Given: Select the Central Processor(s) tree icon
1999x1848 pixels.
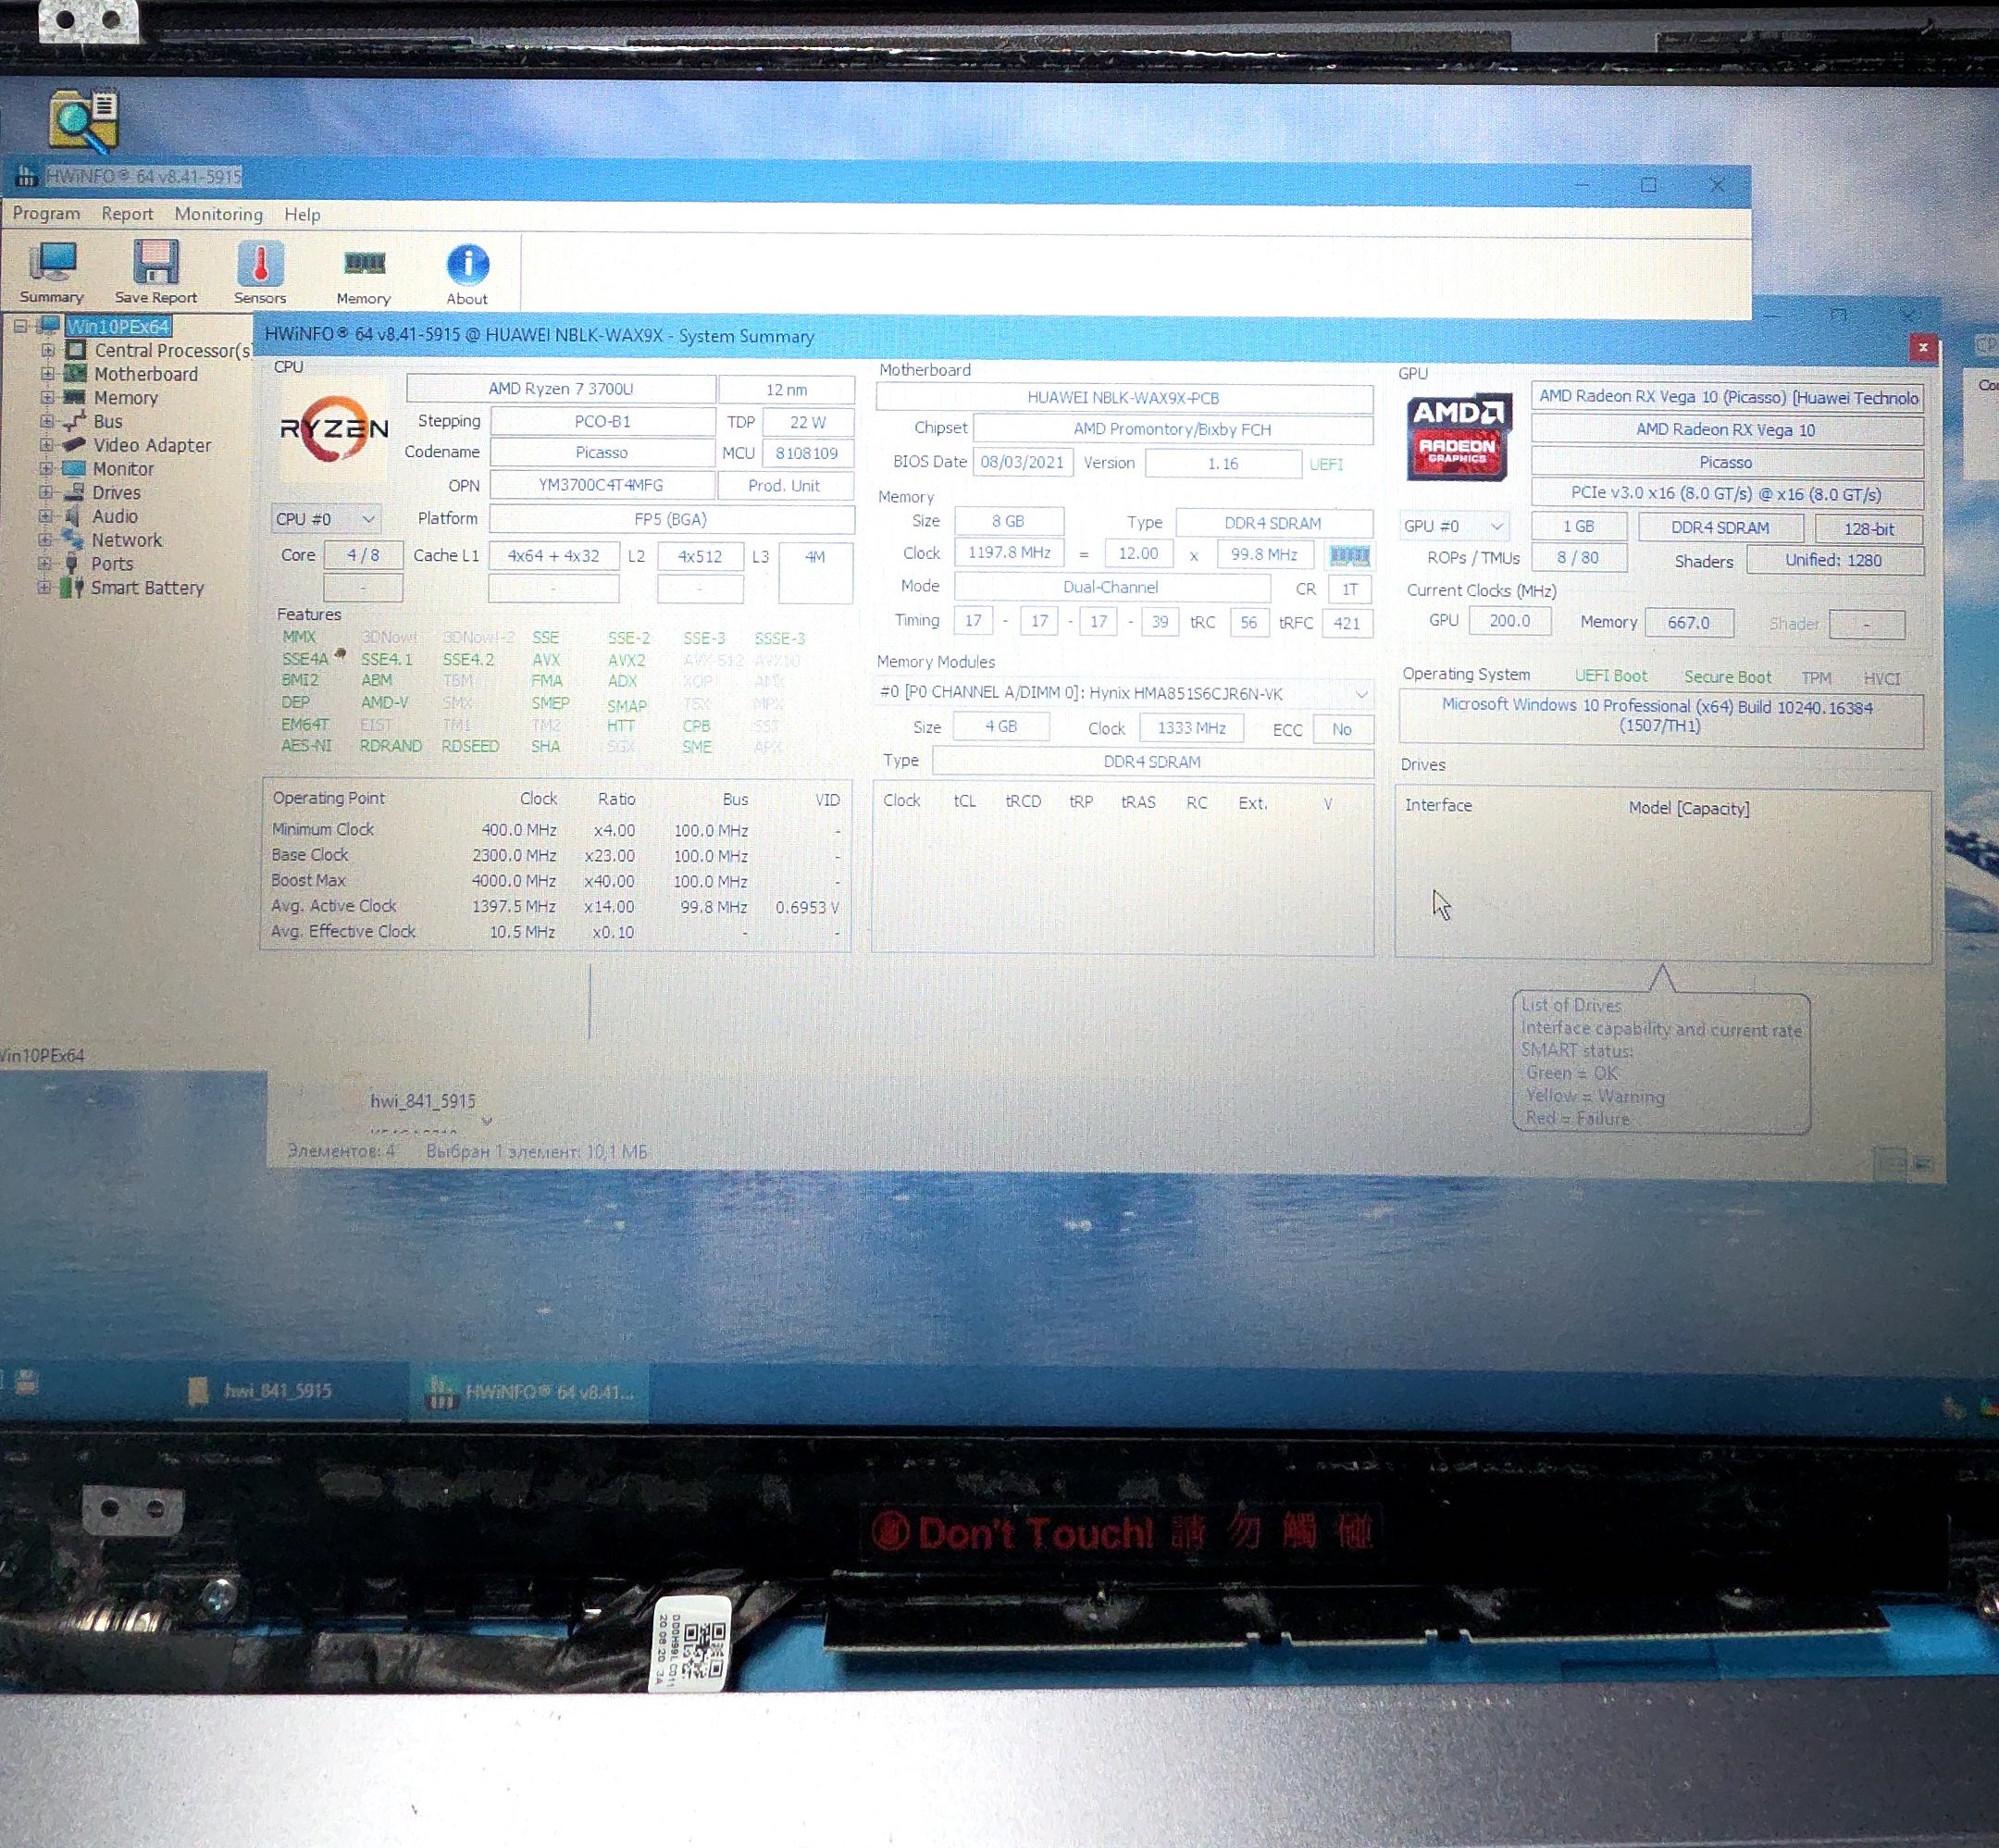Looking at the screenshot, I should pyautogui.click(x=76, y=350).
